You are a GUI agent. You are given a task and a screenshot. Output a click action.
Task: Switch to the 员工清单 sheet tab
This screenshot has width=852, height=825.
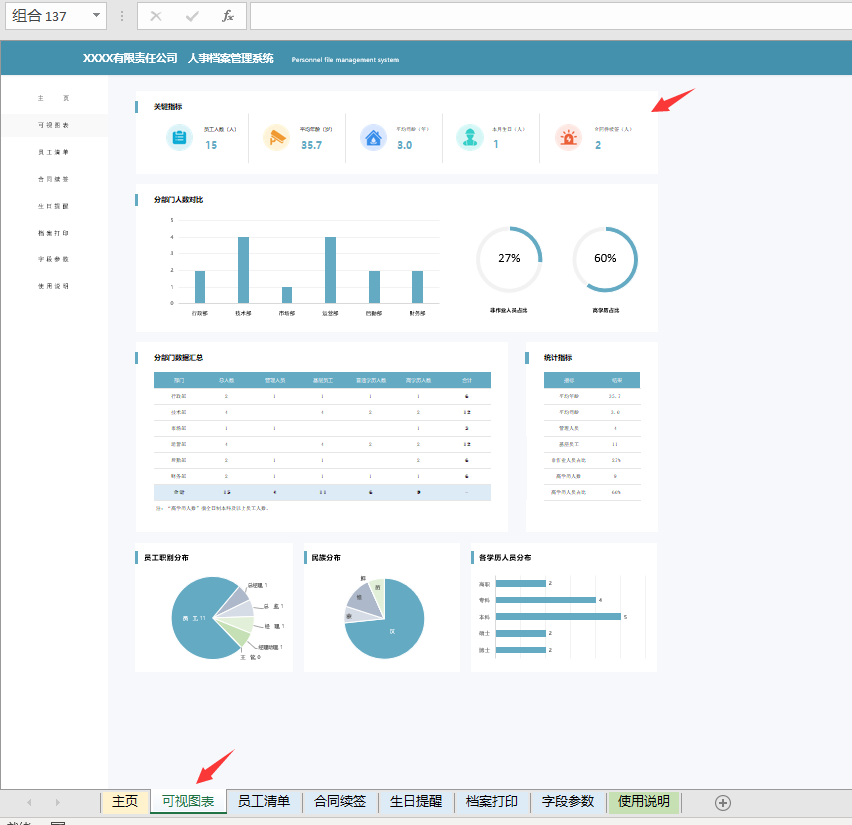(264, 801)
